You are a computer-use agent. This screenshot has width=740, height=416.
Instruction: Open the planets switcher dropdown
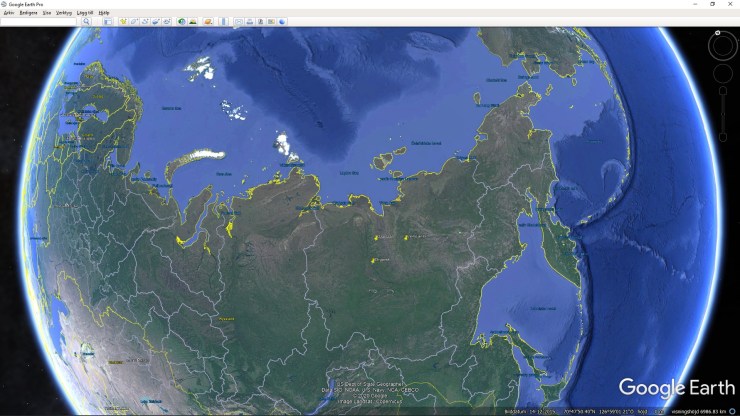(207, 21)
